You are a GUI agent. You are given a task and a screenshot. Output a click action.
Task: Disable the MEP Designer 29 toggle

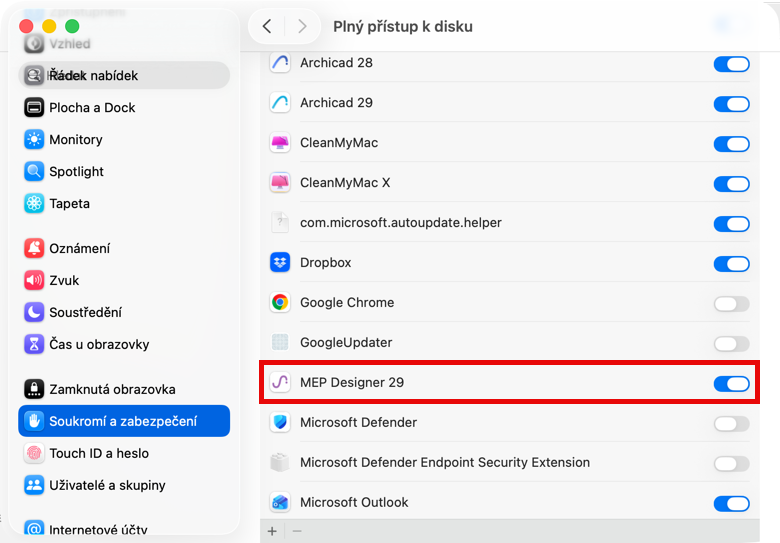coord(731,383)
